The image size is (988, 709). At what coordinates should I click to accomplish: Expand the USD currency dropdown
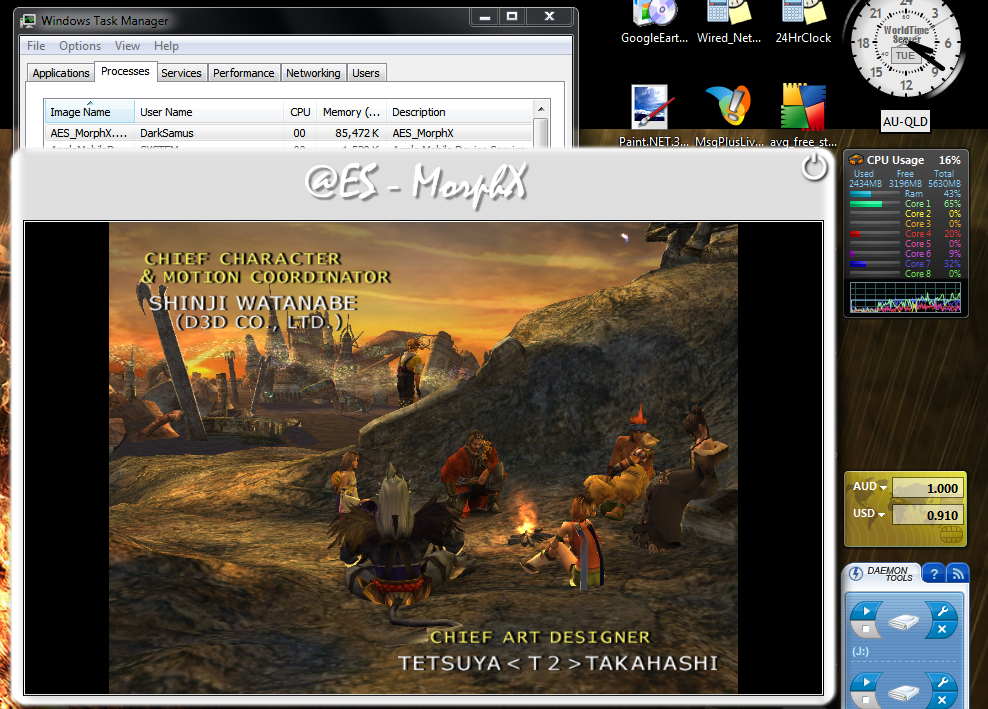pyautogui.click(x=881, y=514)
